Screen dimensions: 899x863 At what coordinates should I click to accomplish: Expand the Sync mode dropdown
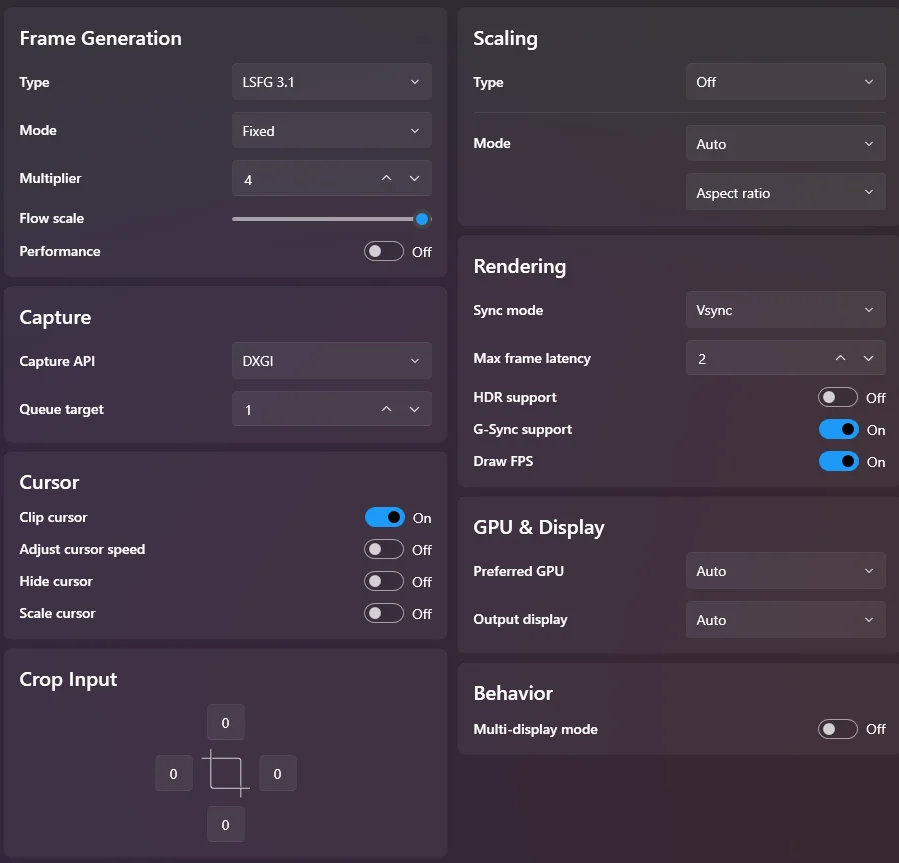[x=785, y=310]
